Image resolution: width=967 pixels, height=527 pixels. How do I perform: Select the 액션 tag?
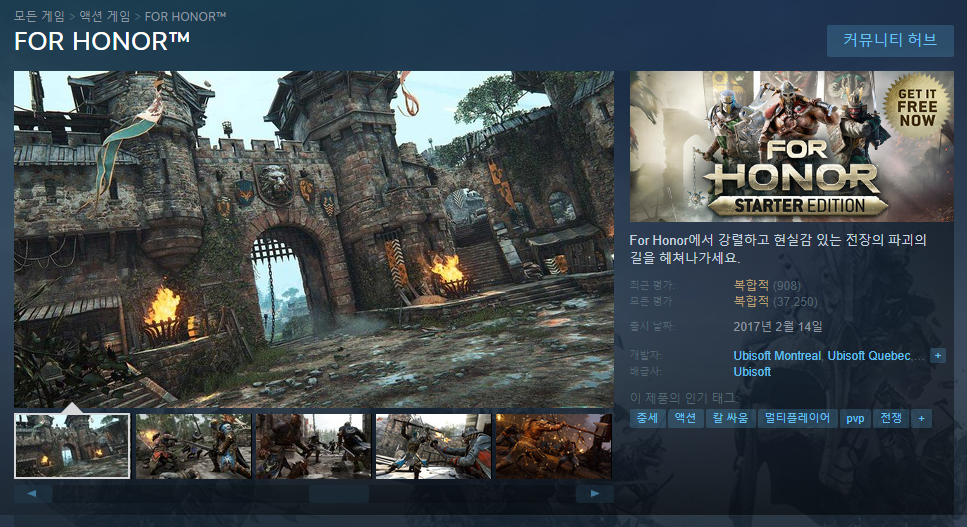tap(685, 418)
